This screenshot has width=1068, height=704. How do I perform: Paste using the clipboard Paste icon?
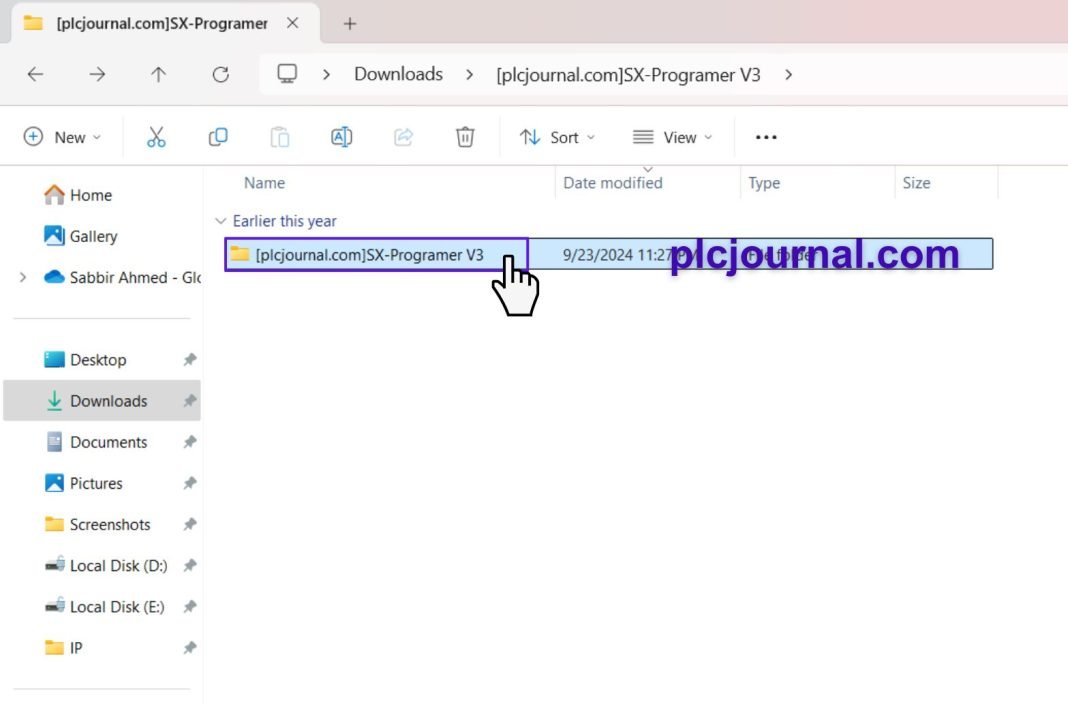point(280,137)
